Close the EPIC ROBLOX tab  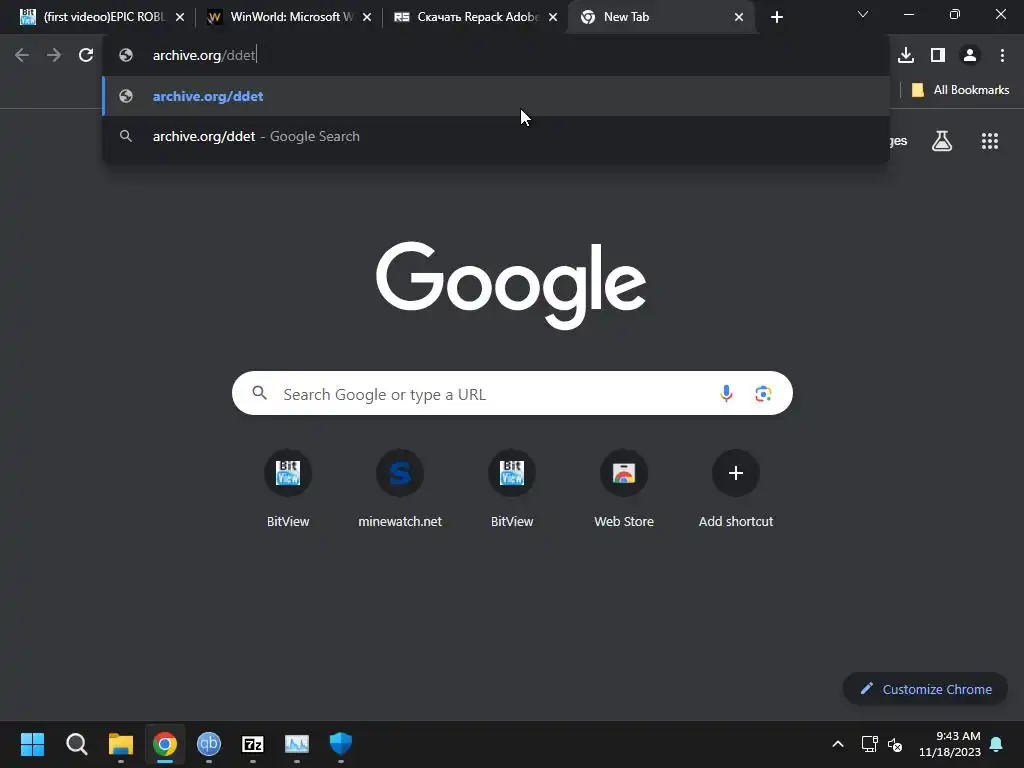[180, 17]
